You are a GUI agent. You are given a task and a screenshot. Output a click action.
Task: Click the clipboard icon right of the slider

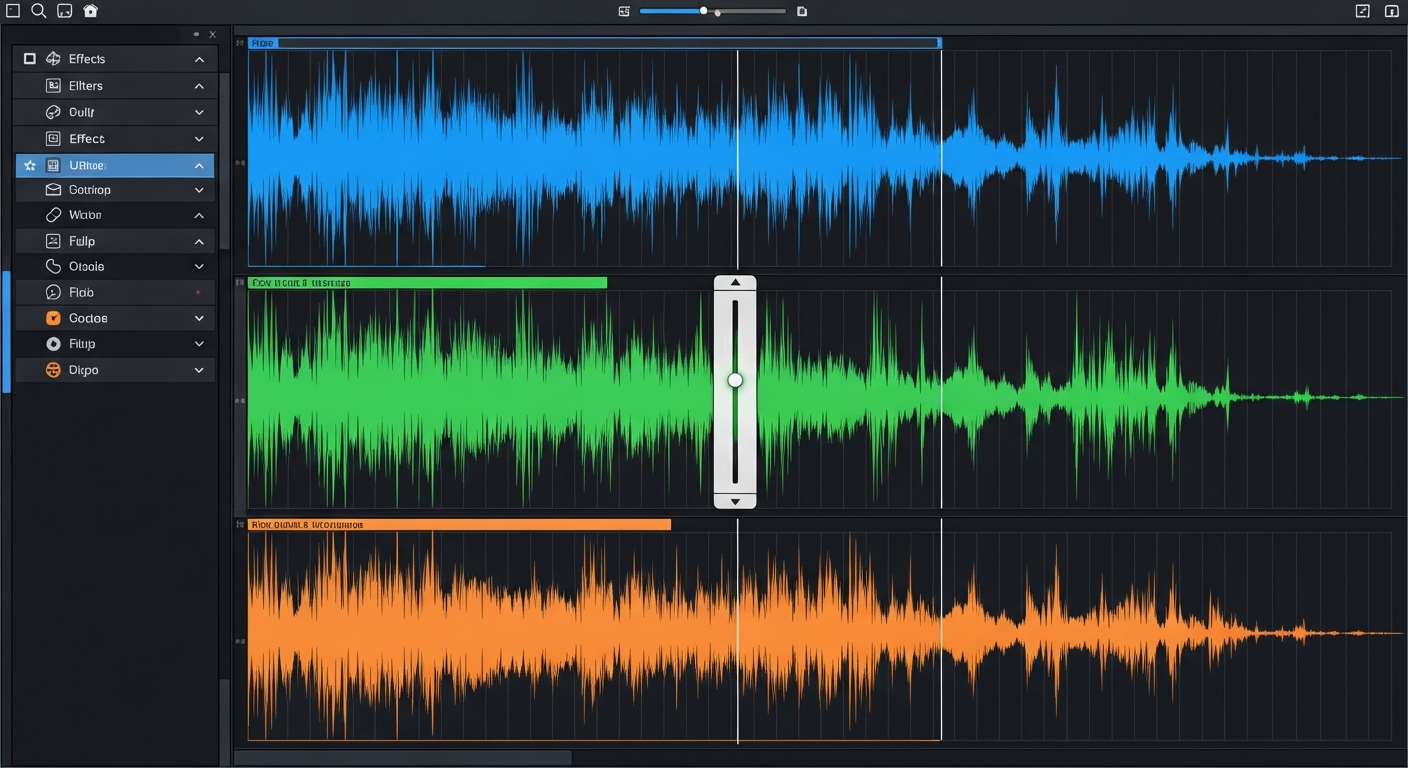801,11
